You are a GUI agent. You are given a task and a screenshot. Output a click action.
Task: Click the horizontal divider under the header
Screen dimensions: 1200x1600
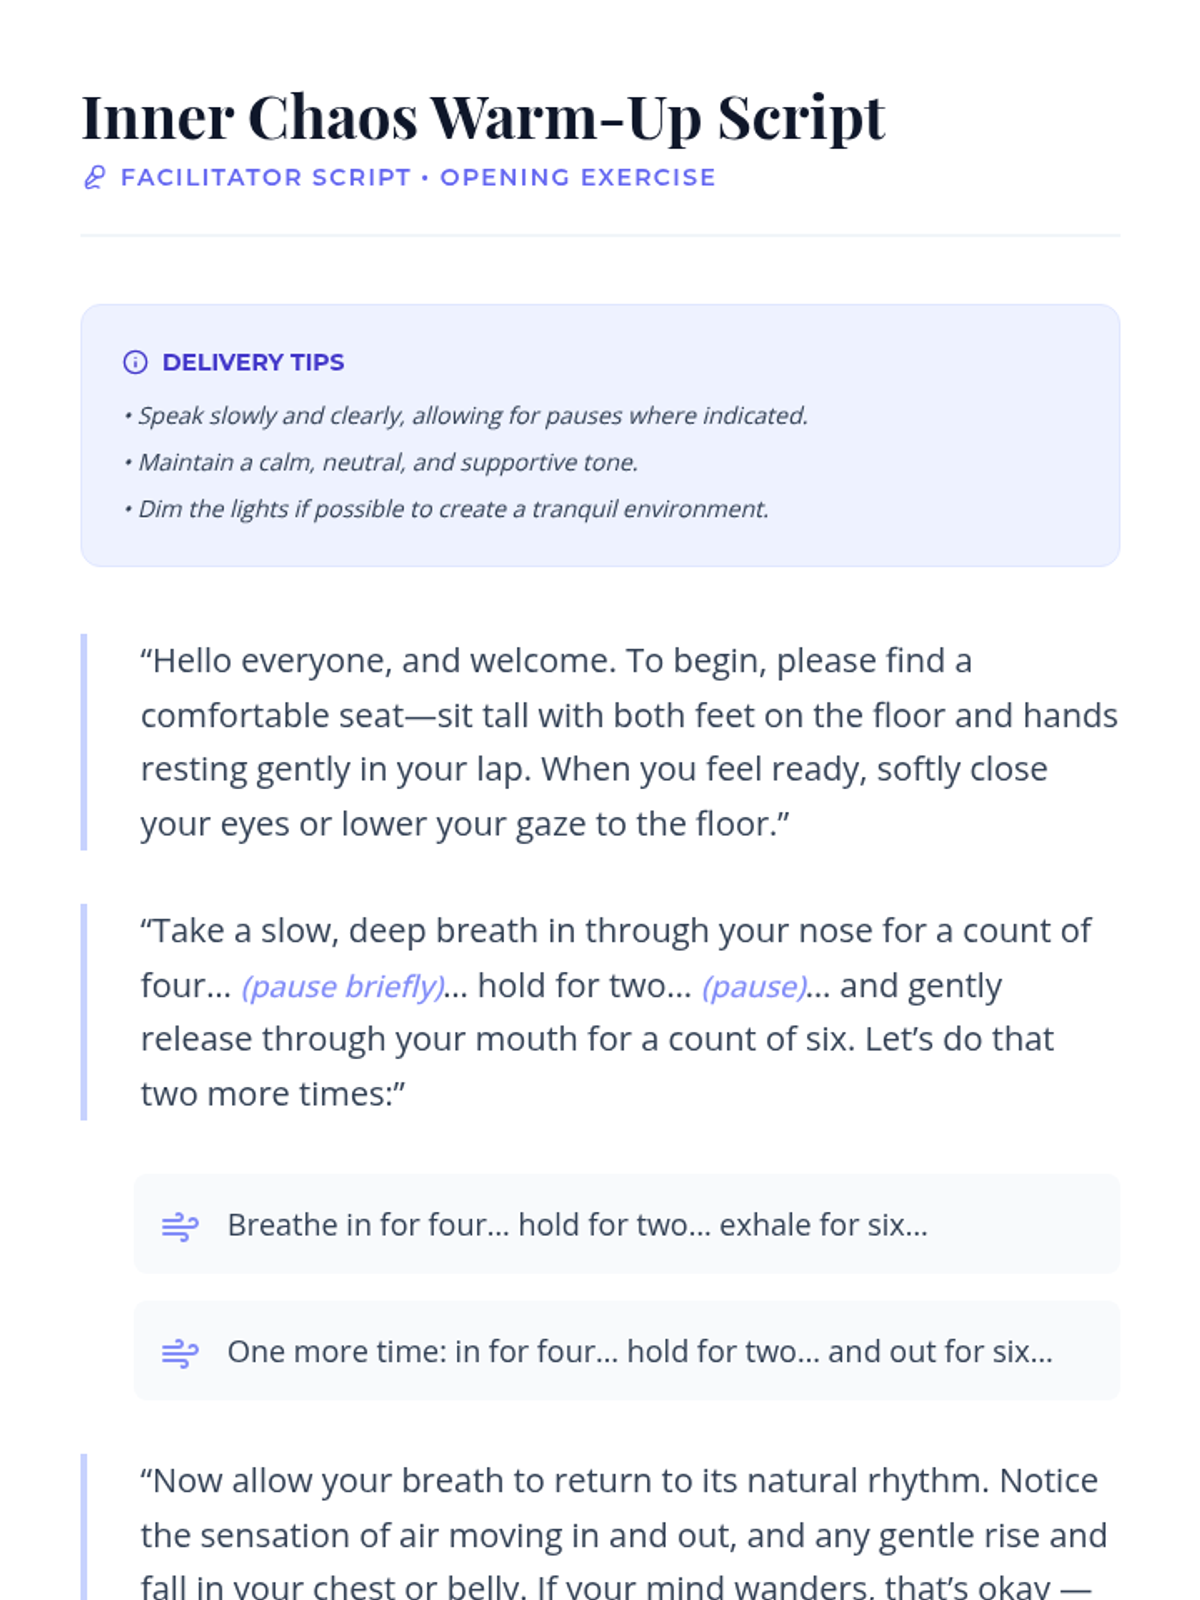[x=600, y=236]
